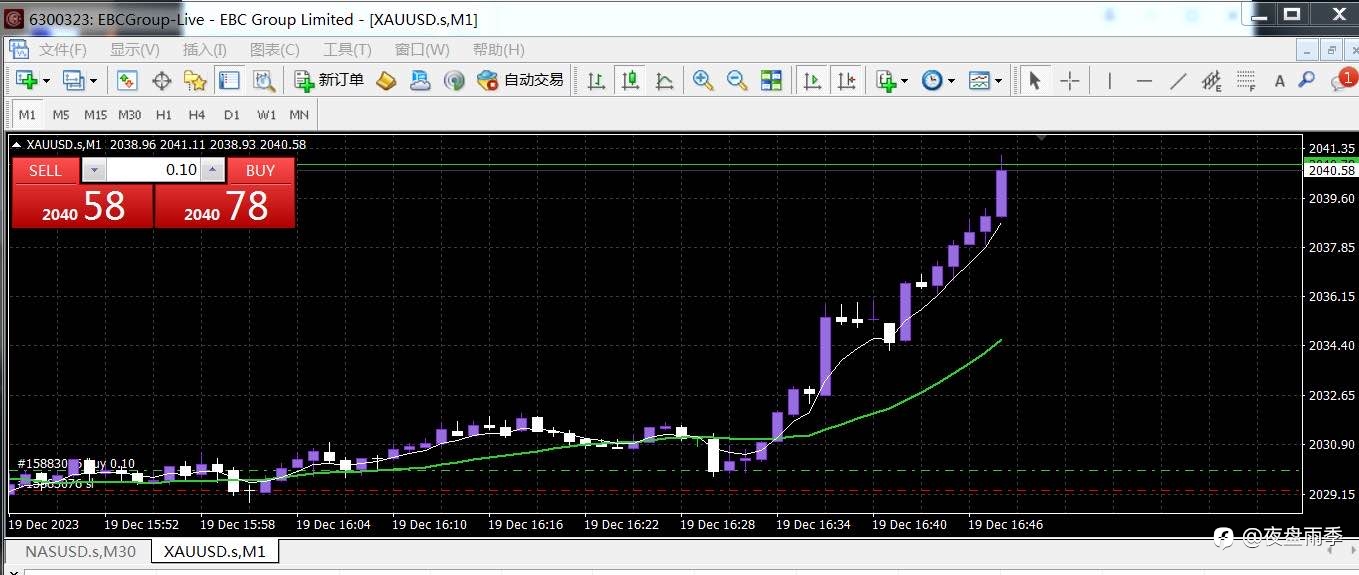Screen dimensions: 1359x575
Task: Collapse one-click trading panel triangle near XAUUSD.s
Action: [x=17, y=144]
